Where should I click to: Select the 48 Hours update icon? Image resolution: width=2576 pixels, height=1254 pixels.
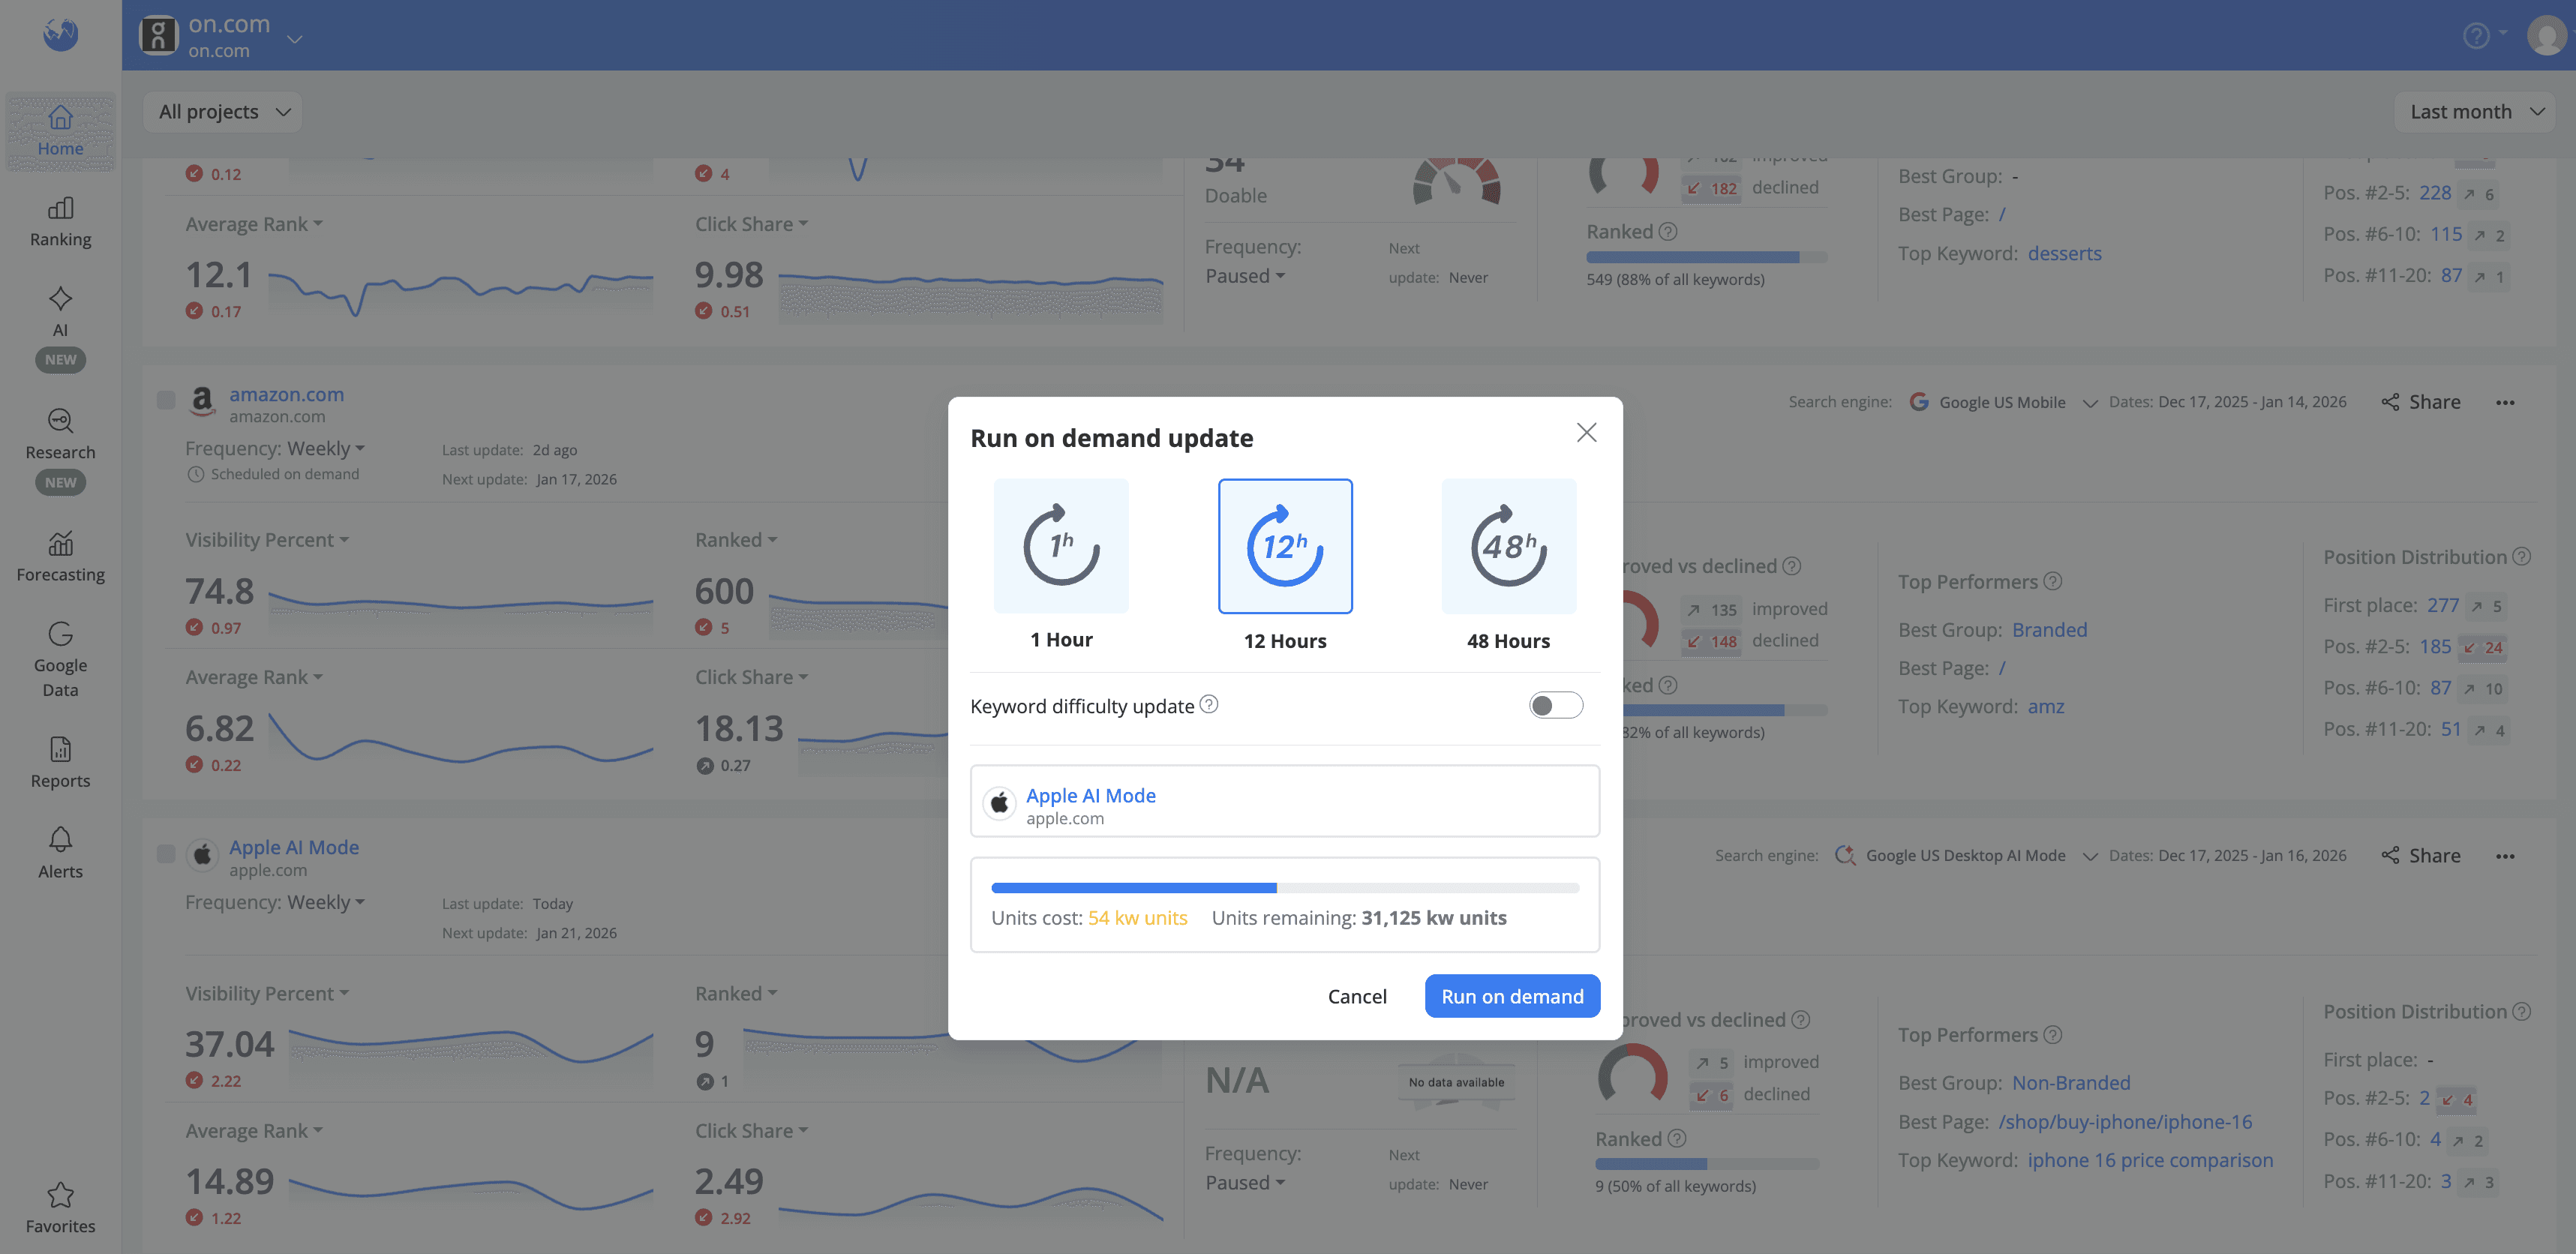click(1508, 546)
